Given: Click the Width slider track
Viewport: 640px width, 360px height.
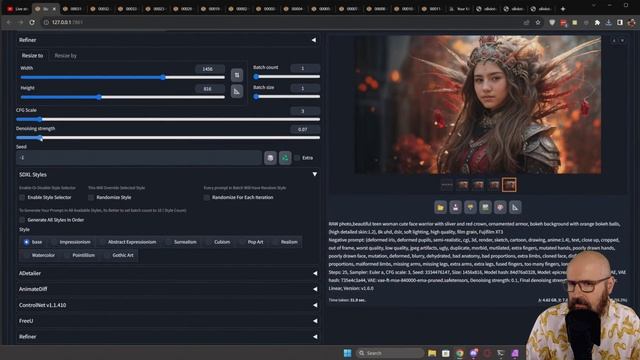Looking at the screenshot, I should click(122, 77).
